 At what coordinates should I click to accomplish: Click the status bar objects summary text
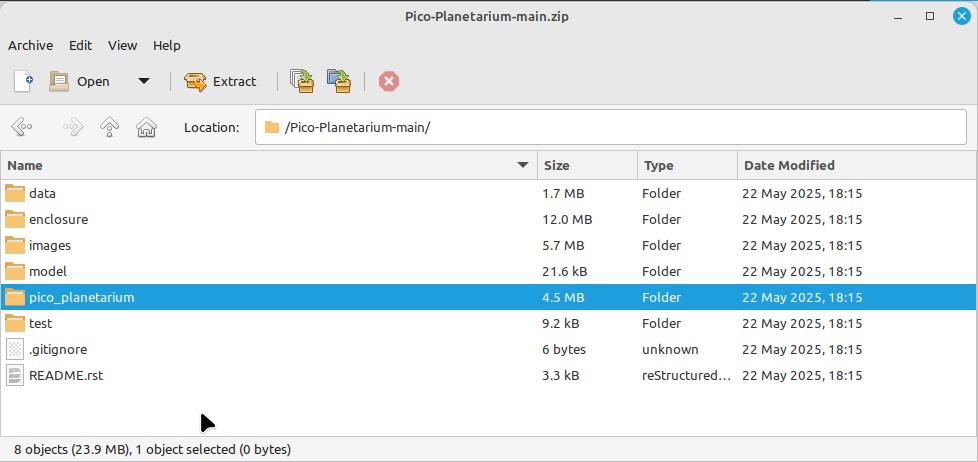[152, 449]
